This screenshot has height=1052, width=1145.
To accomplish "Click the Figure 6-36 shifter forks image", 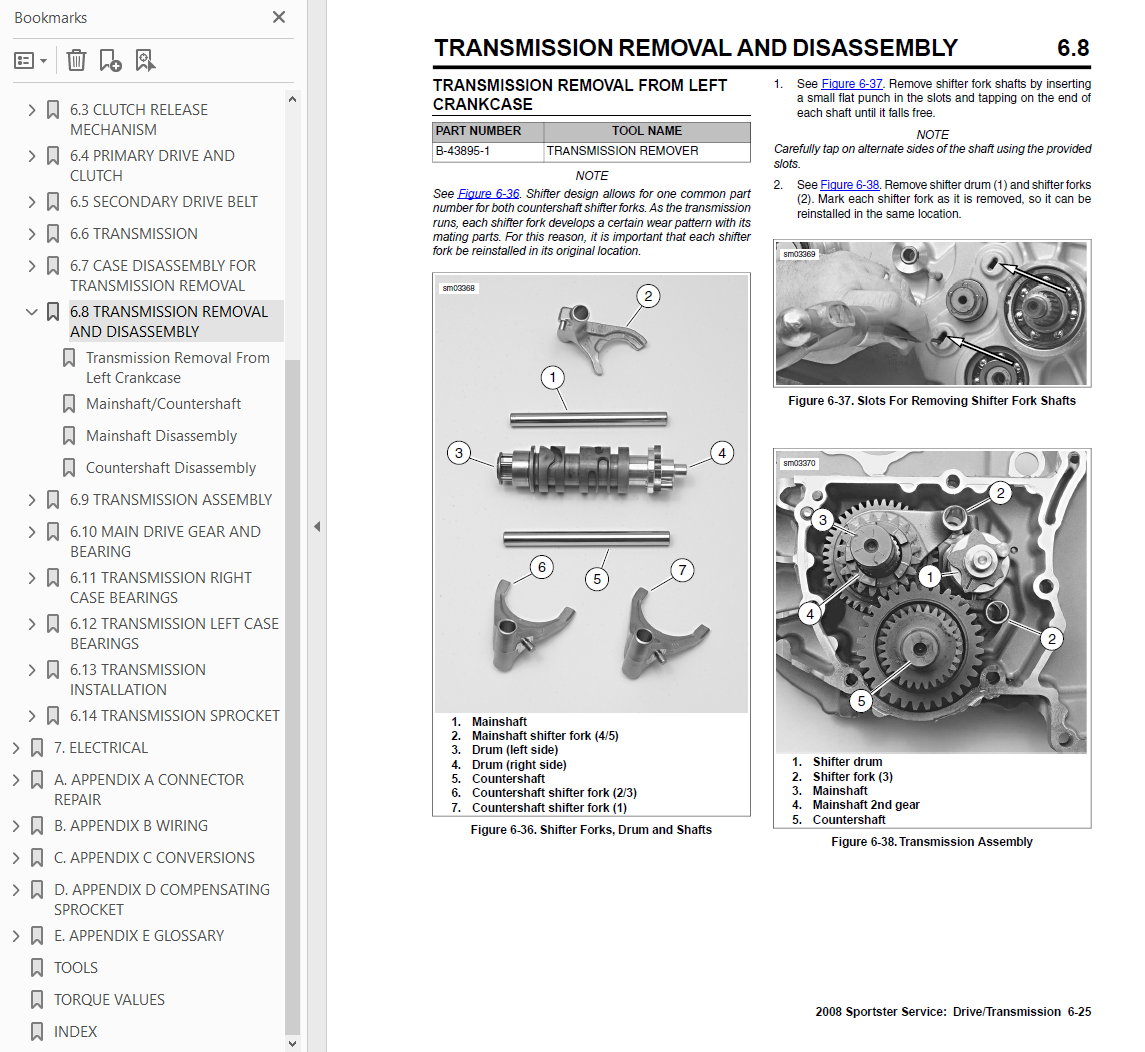I will pos(591,494).
